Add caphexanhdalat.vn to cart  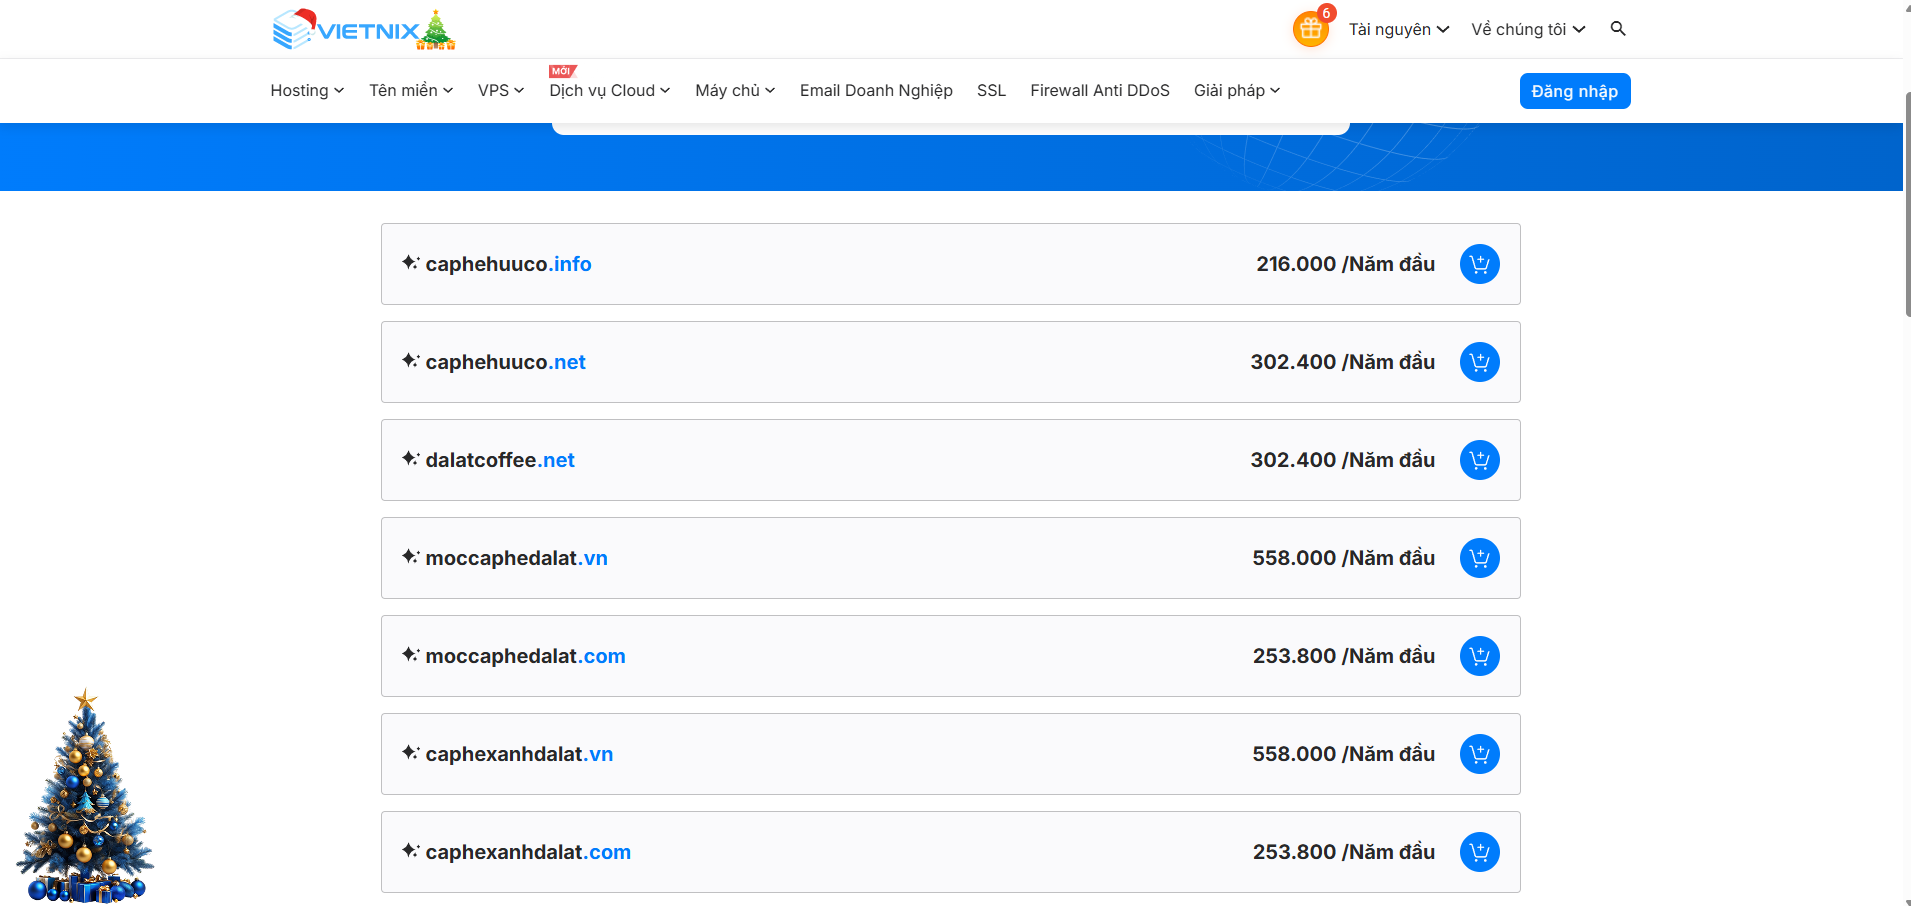pyautogui.click(x=1479, y=754)
